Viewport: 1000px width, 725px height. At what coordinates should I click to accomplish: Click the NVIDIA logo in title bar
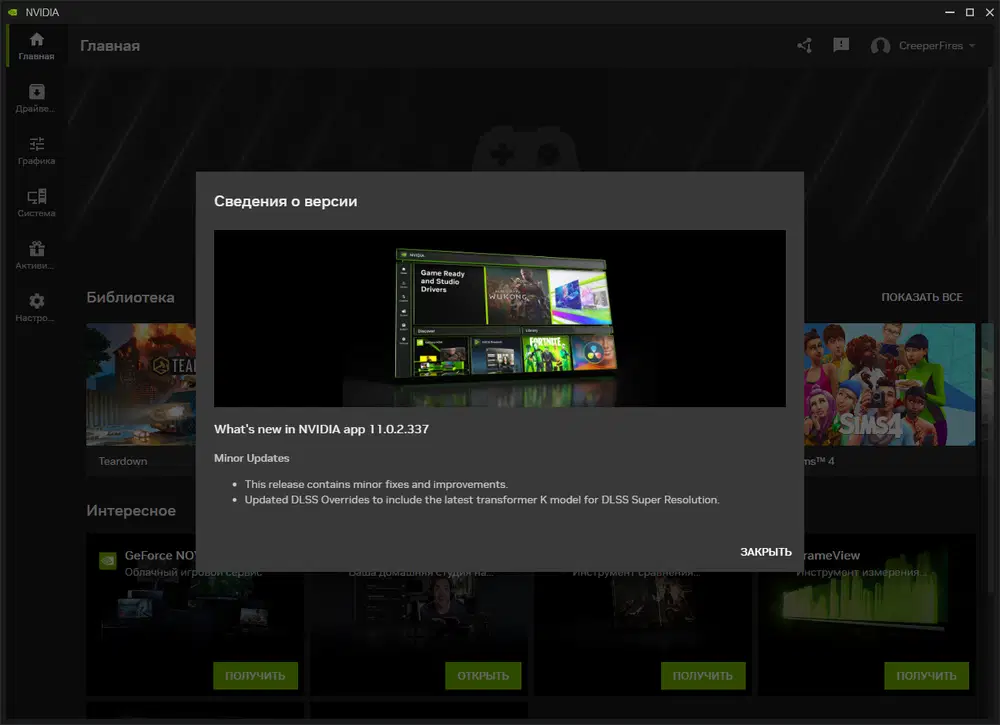(x=13, y=12)
